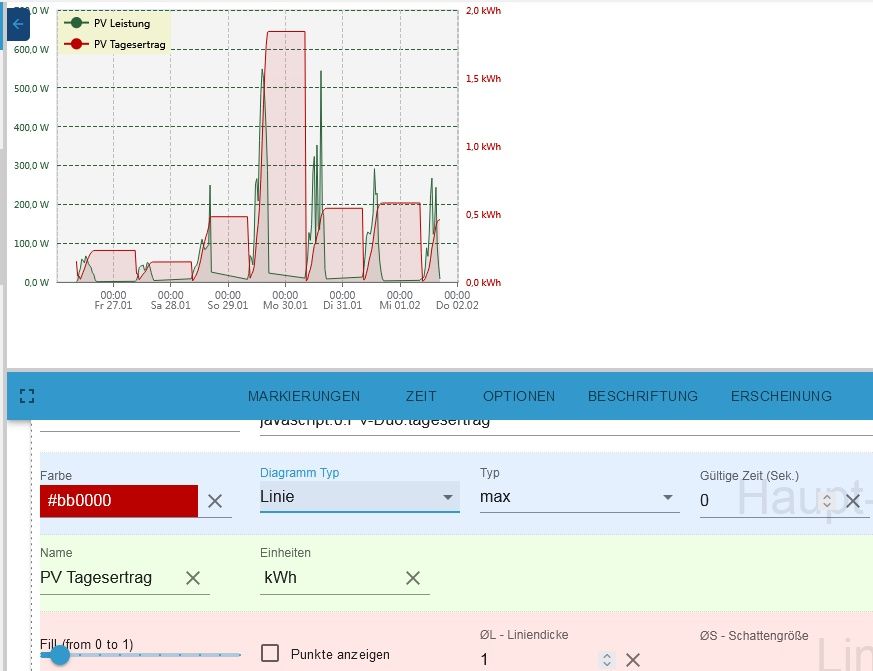Viewport: 873px width, 671px height.
Task: Toggle PV Tagesertrag legend entry
Action: (x=115, y=44)
